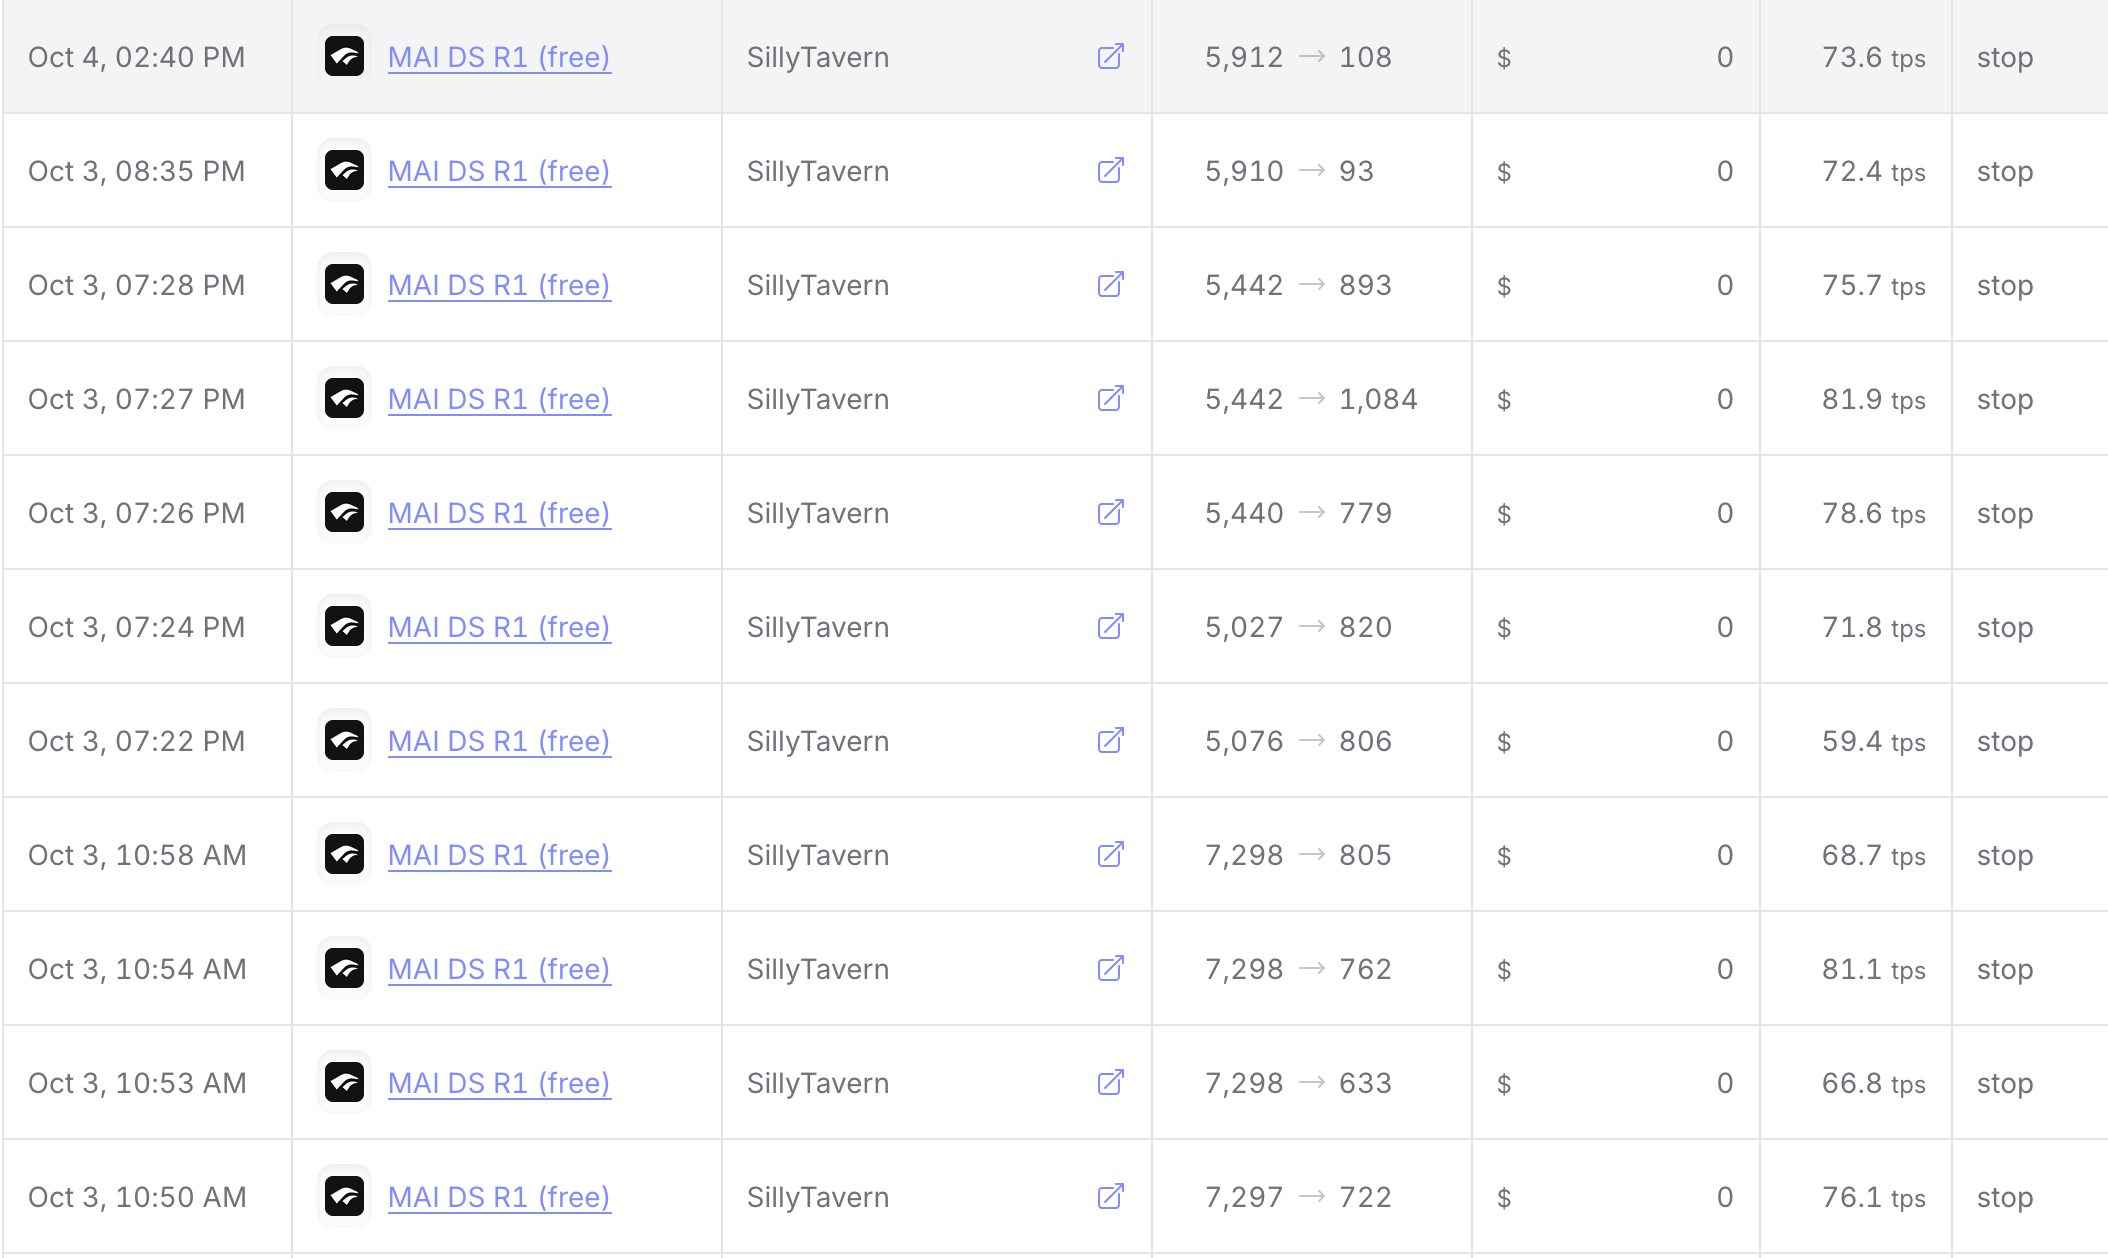Open MAI DS R1 link in 08:35 PM row
The image size is (2108, 1258).
[498, 171]
